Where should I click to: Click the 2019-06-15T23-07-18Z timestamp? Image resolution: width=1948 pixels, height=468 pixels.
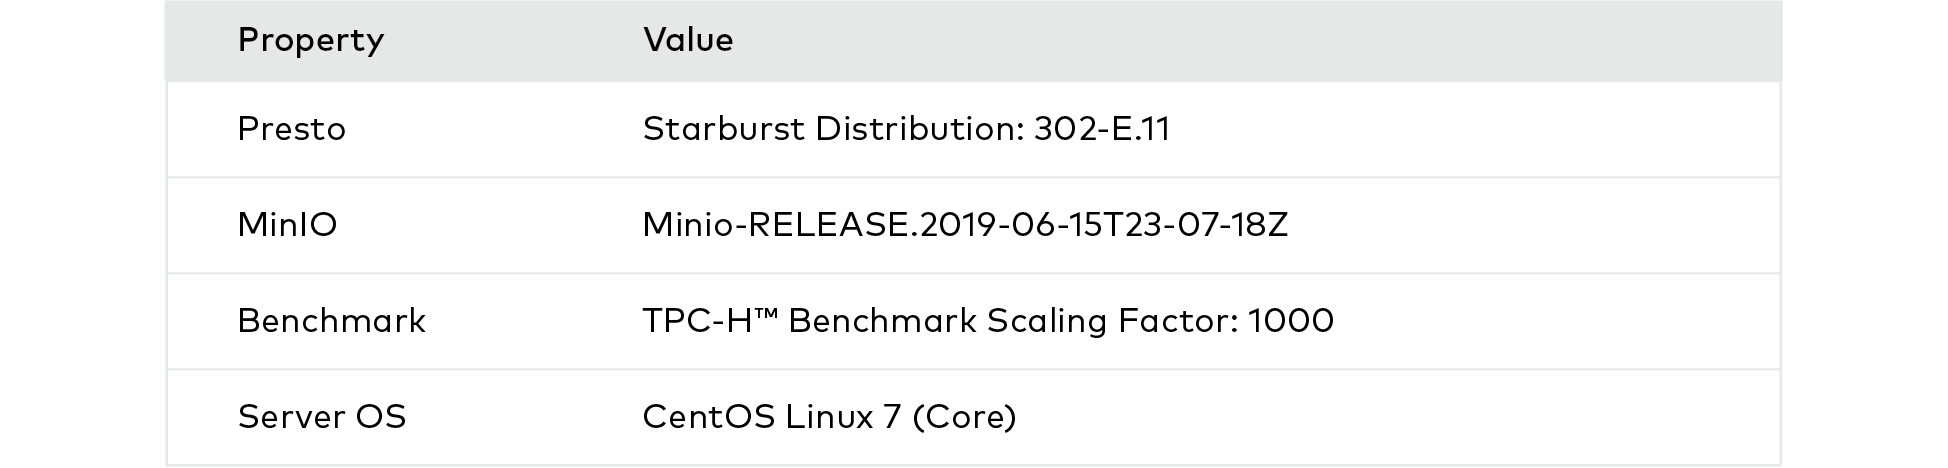[x=1103, y=225]
